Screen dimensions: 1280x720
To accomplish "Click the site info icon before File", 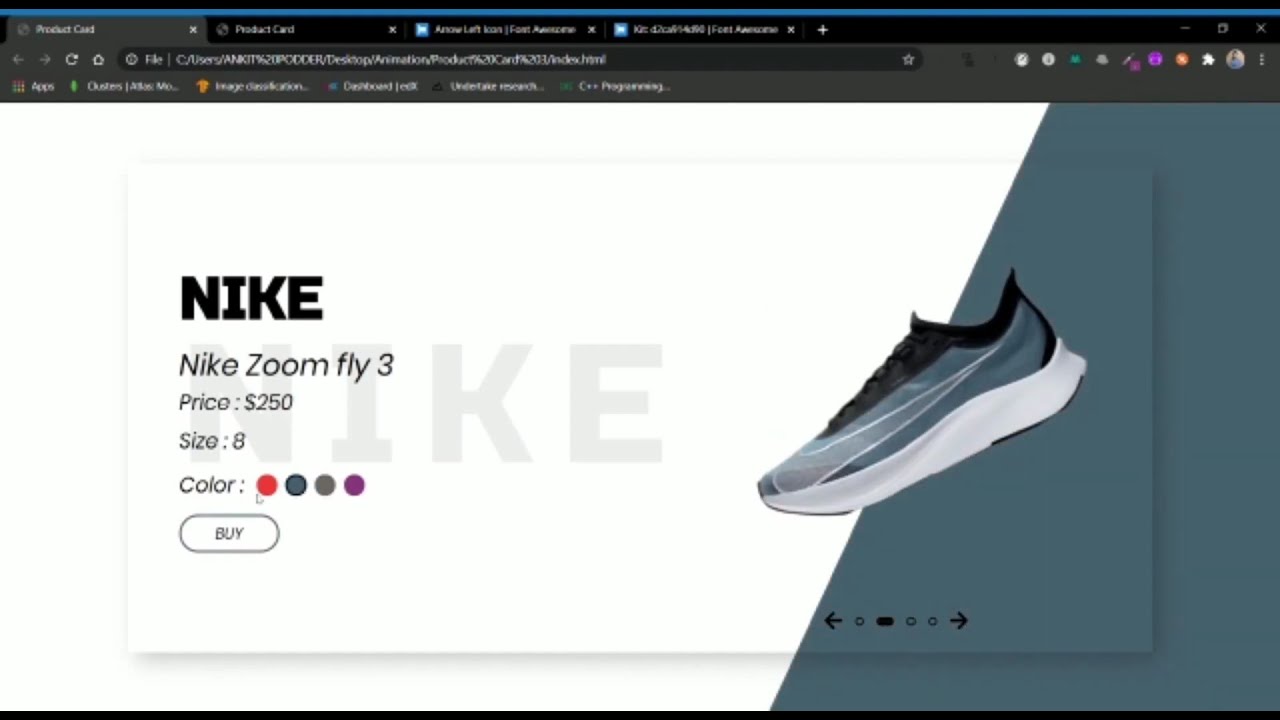I will [131, 60].
